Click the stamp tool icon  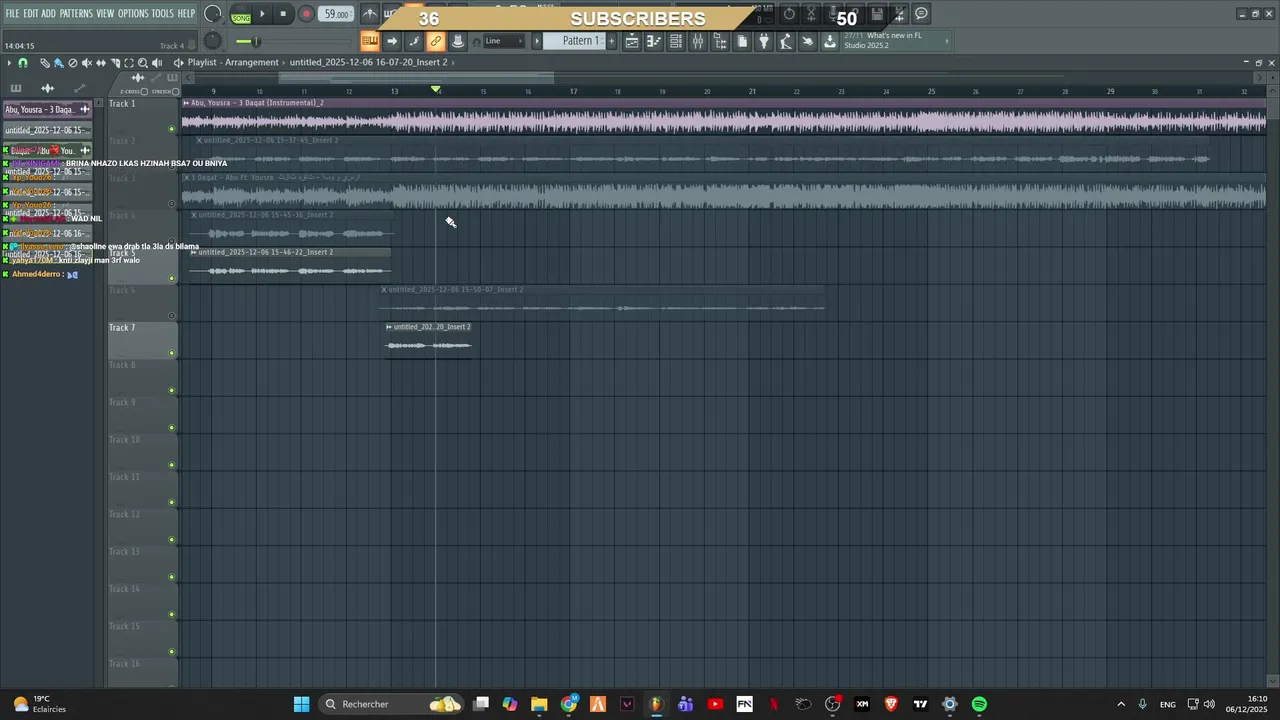(x=458, y=41)
